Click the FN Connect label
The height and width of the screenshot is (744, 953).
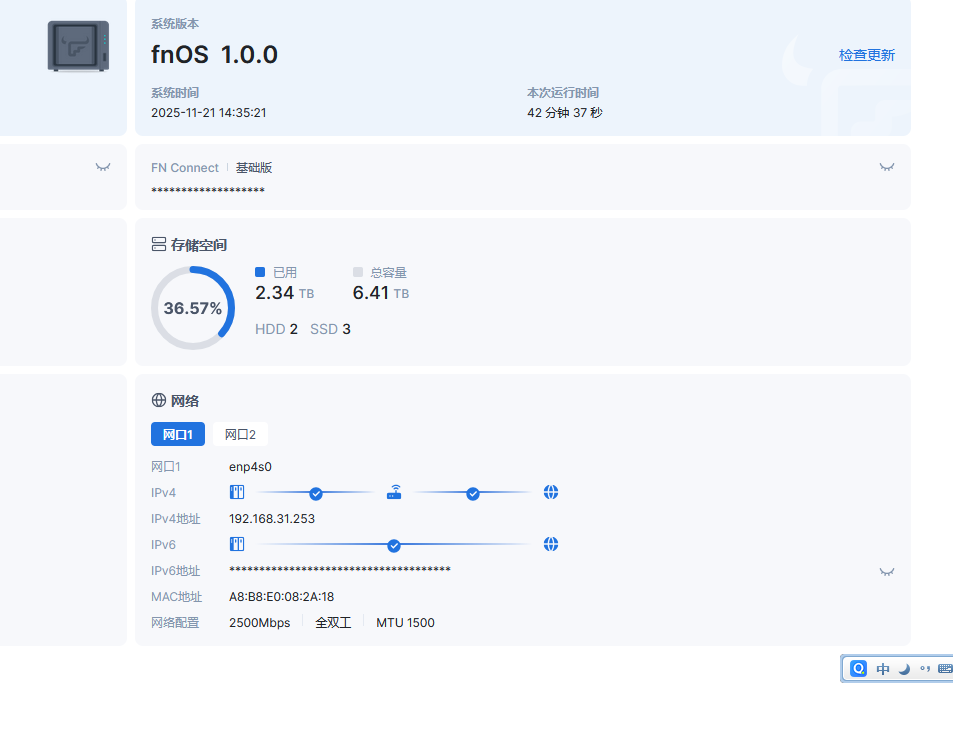point(185,168)
